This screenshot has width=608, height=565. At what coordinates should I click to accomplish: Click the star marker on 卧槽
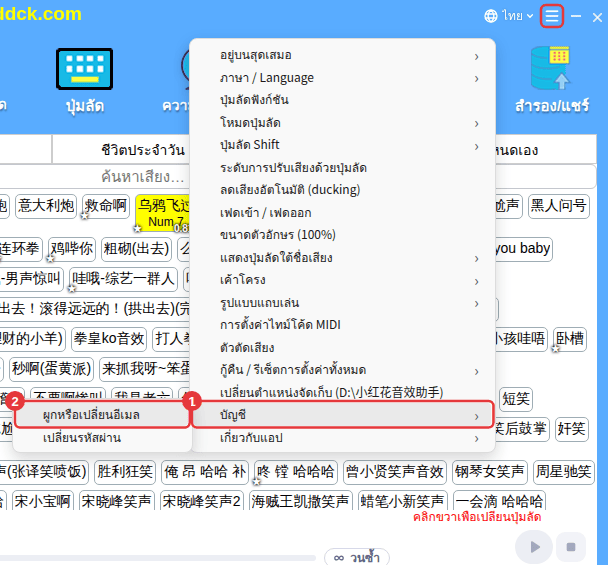coord(556,349)
